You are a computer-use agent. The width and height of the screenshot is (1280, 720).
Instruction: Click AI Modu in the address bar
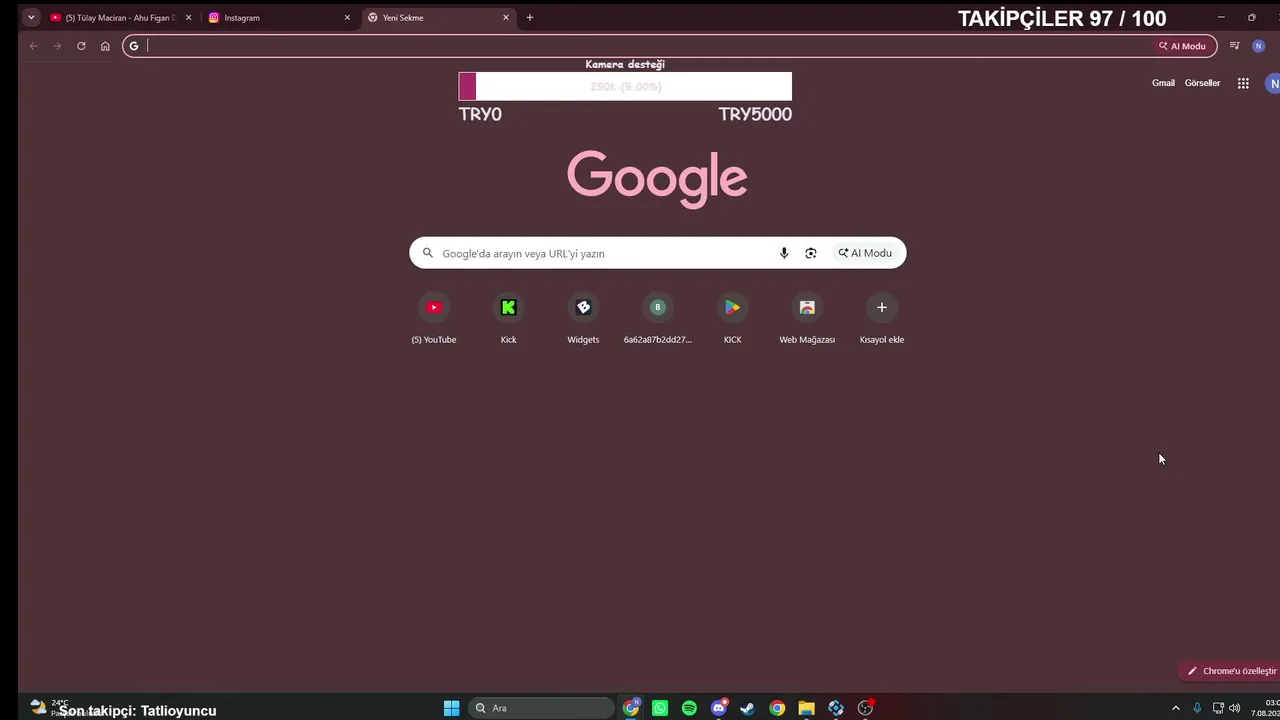click(x=1182, y=46)
